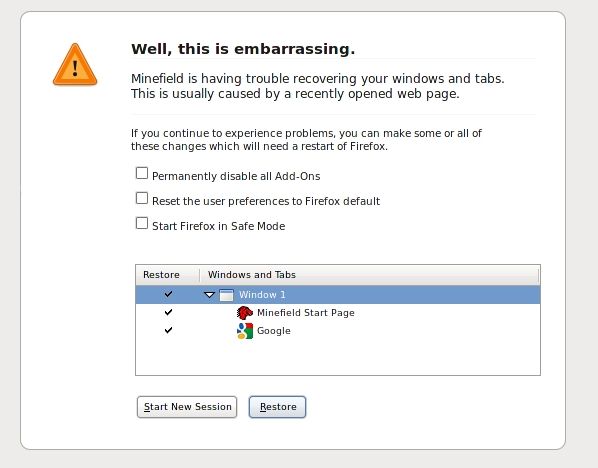Check Reset the user preferences to Firefox default
This screenshot has width=598, height=468.
(x=142, y=198)
